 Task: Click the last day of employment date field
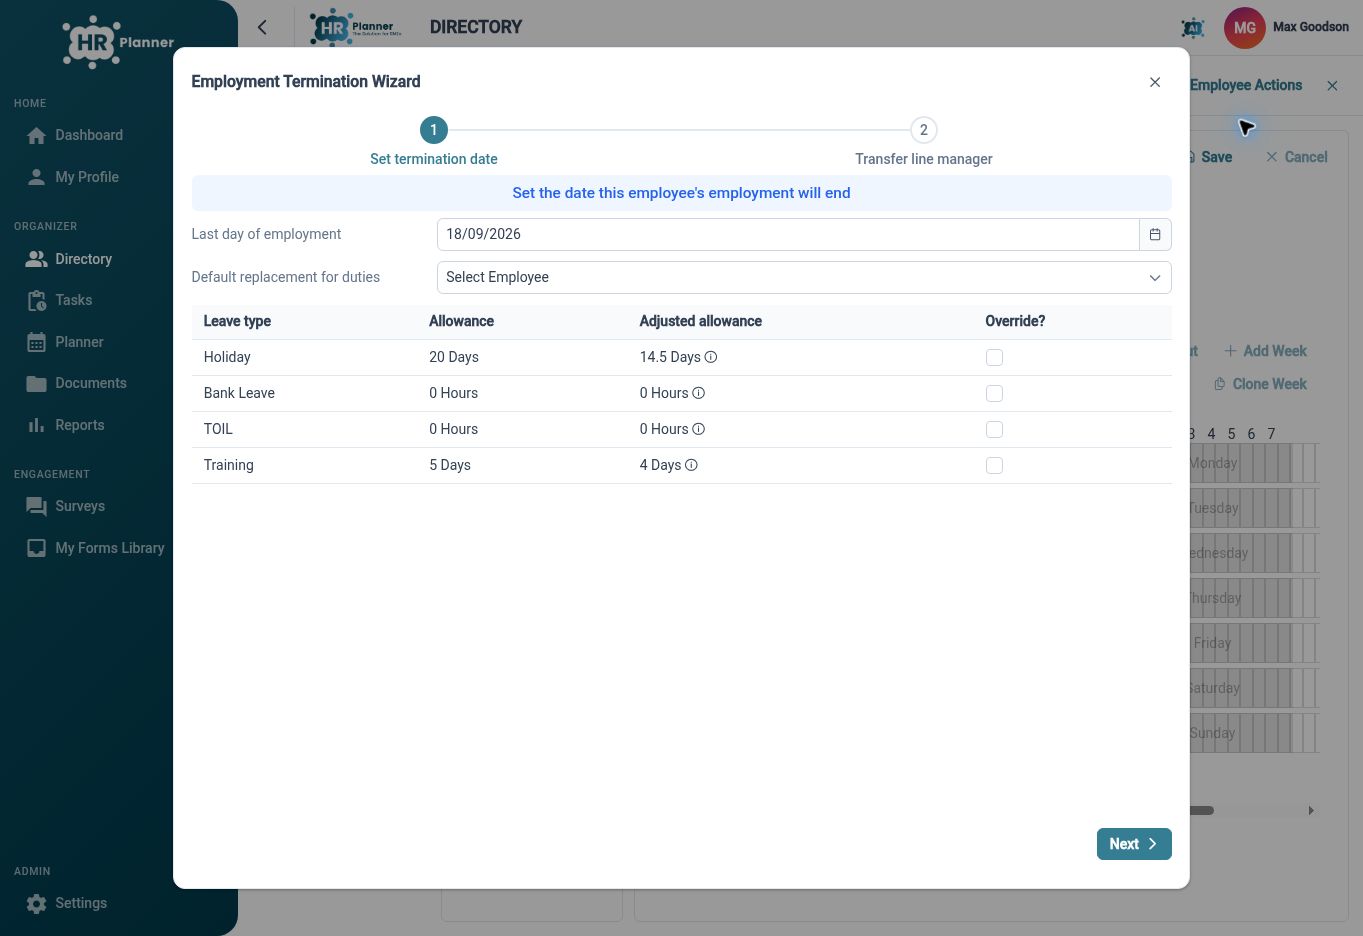[788, 234]
